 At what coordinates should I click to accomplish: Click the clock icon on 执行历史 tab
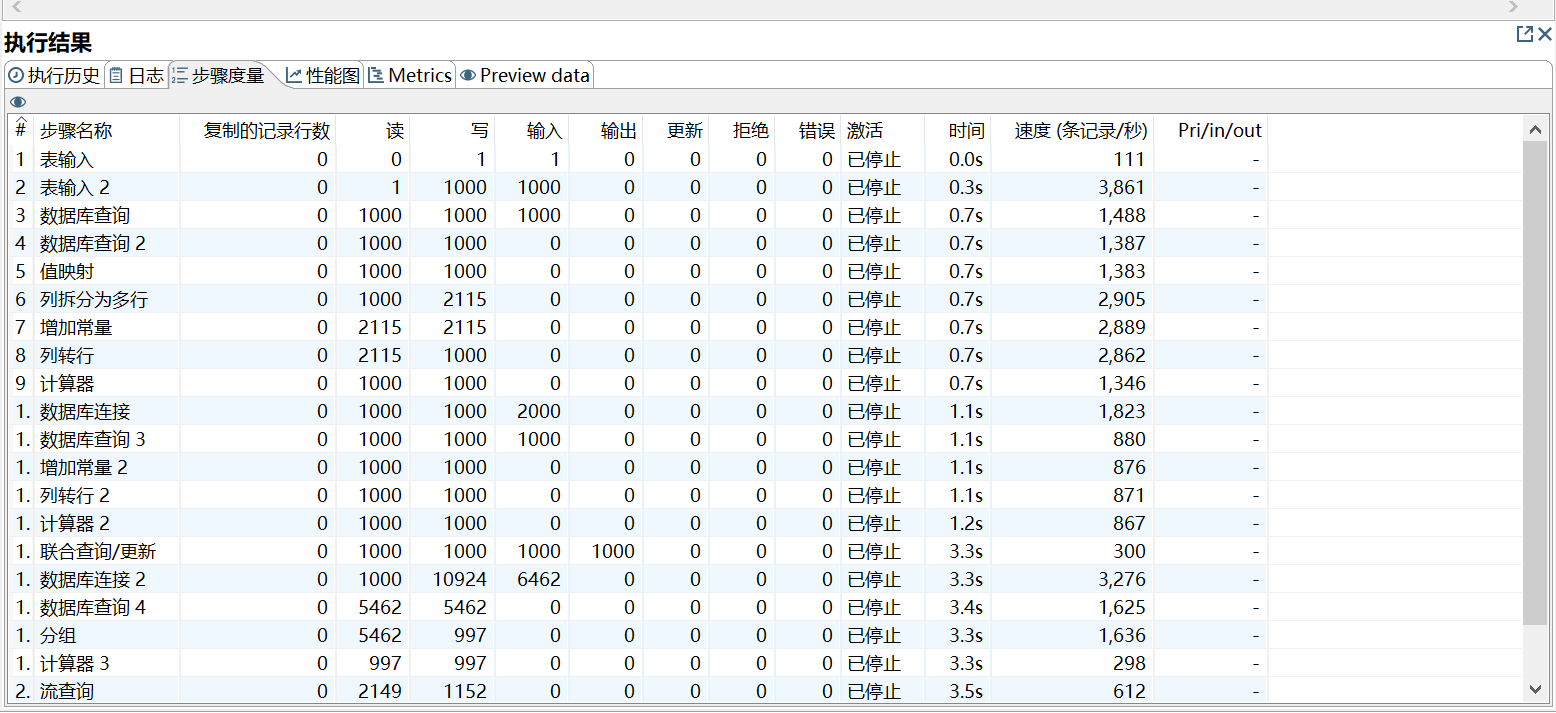(x=14, y=74)
